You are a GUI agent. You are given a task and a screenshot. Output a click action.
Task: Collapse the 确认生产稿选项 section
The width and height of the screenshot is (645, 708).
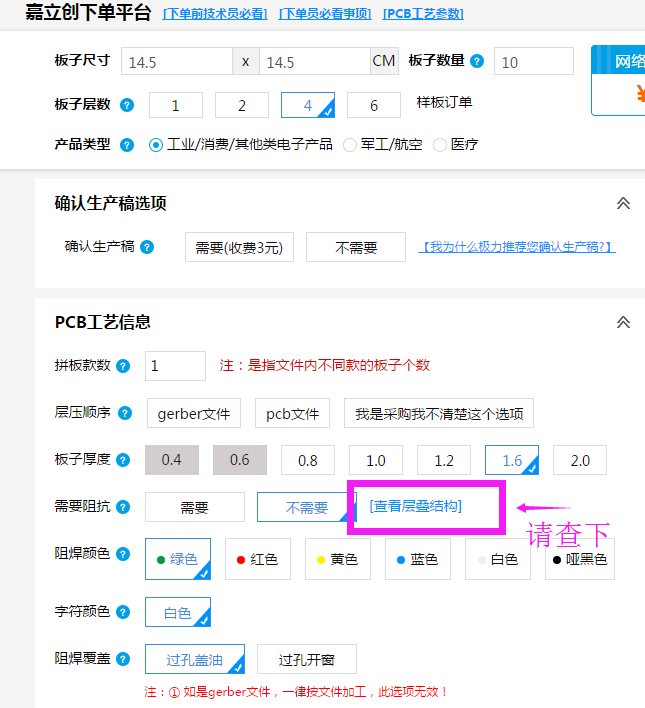623,203
